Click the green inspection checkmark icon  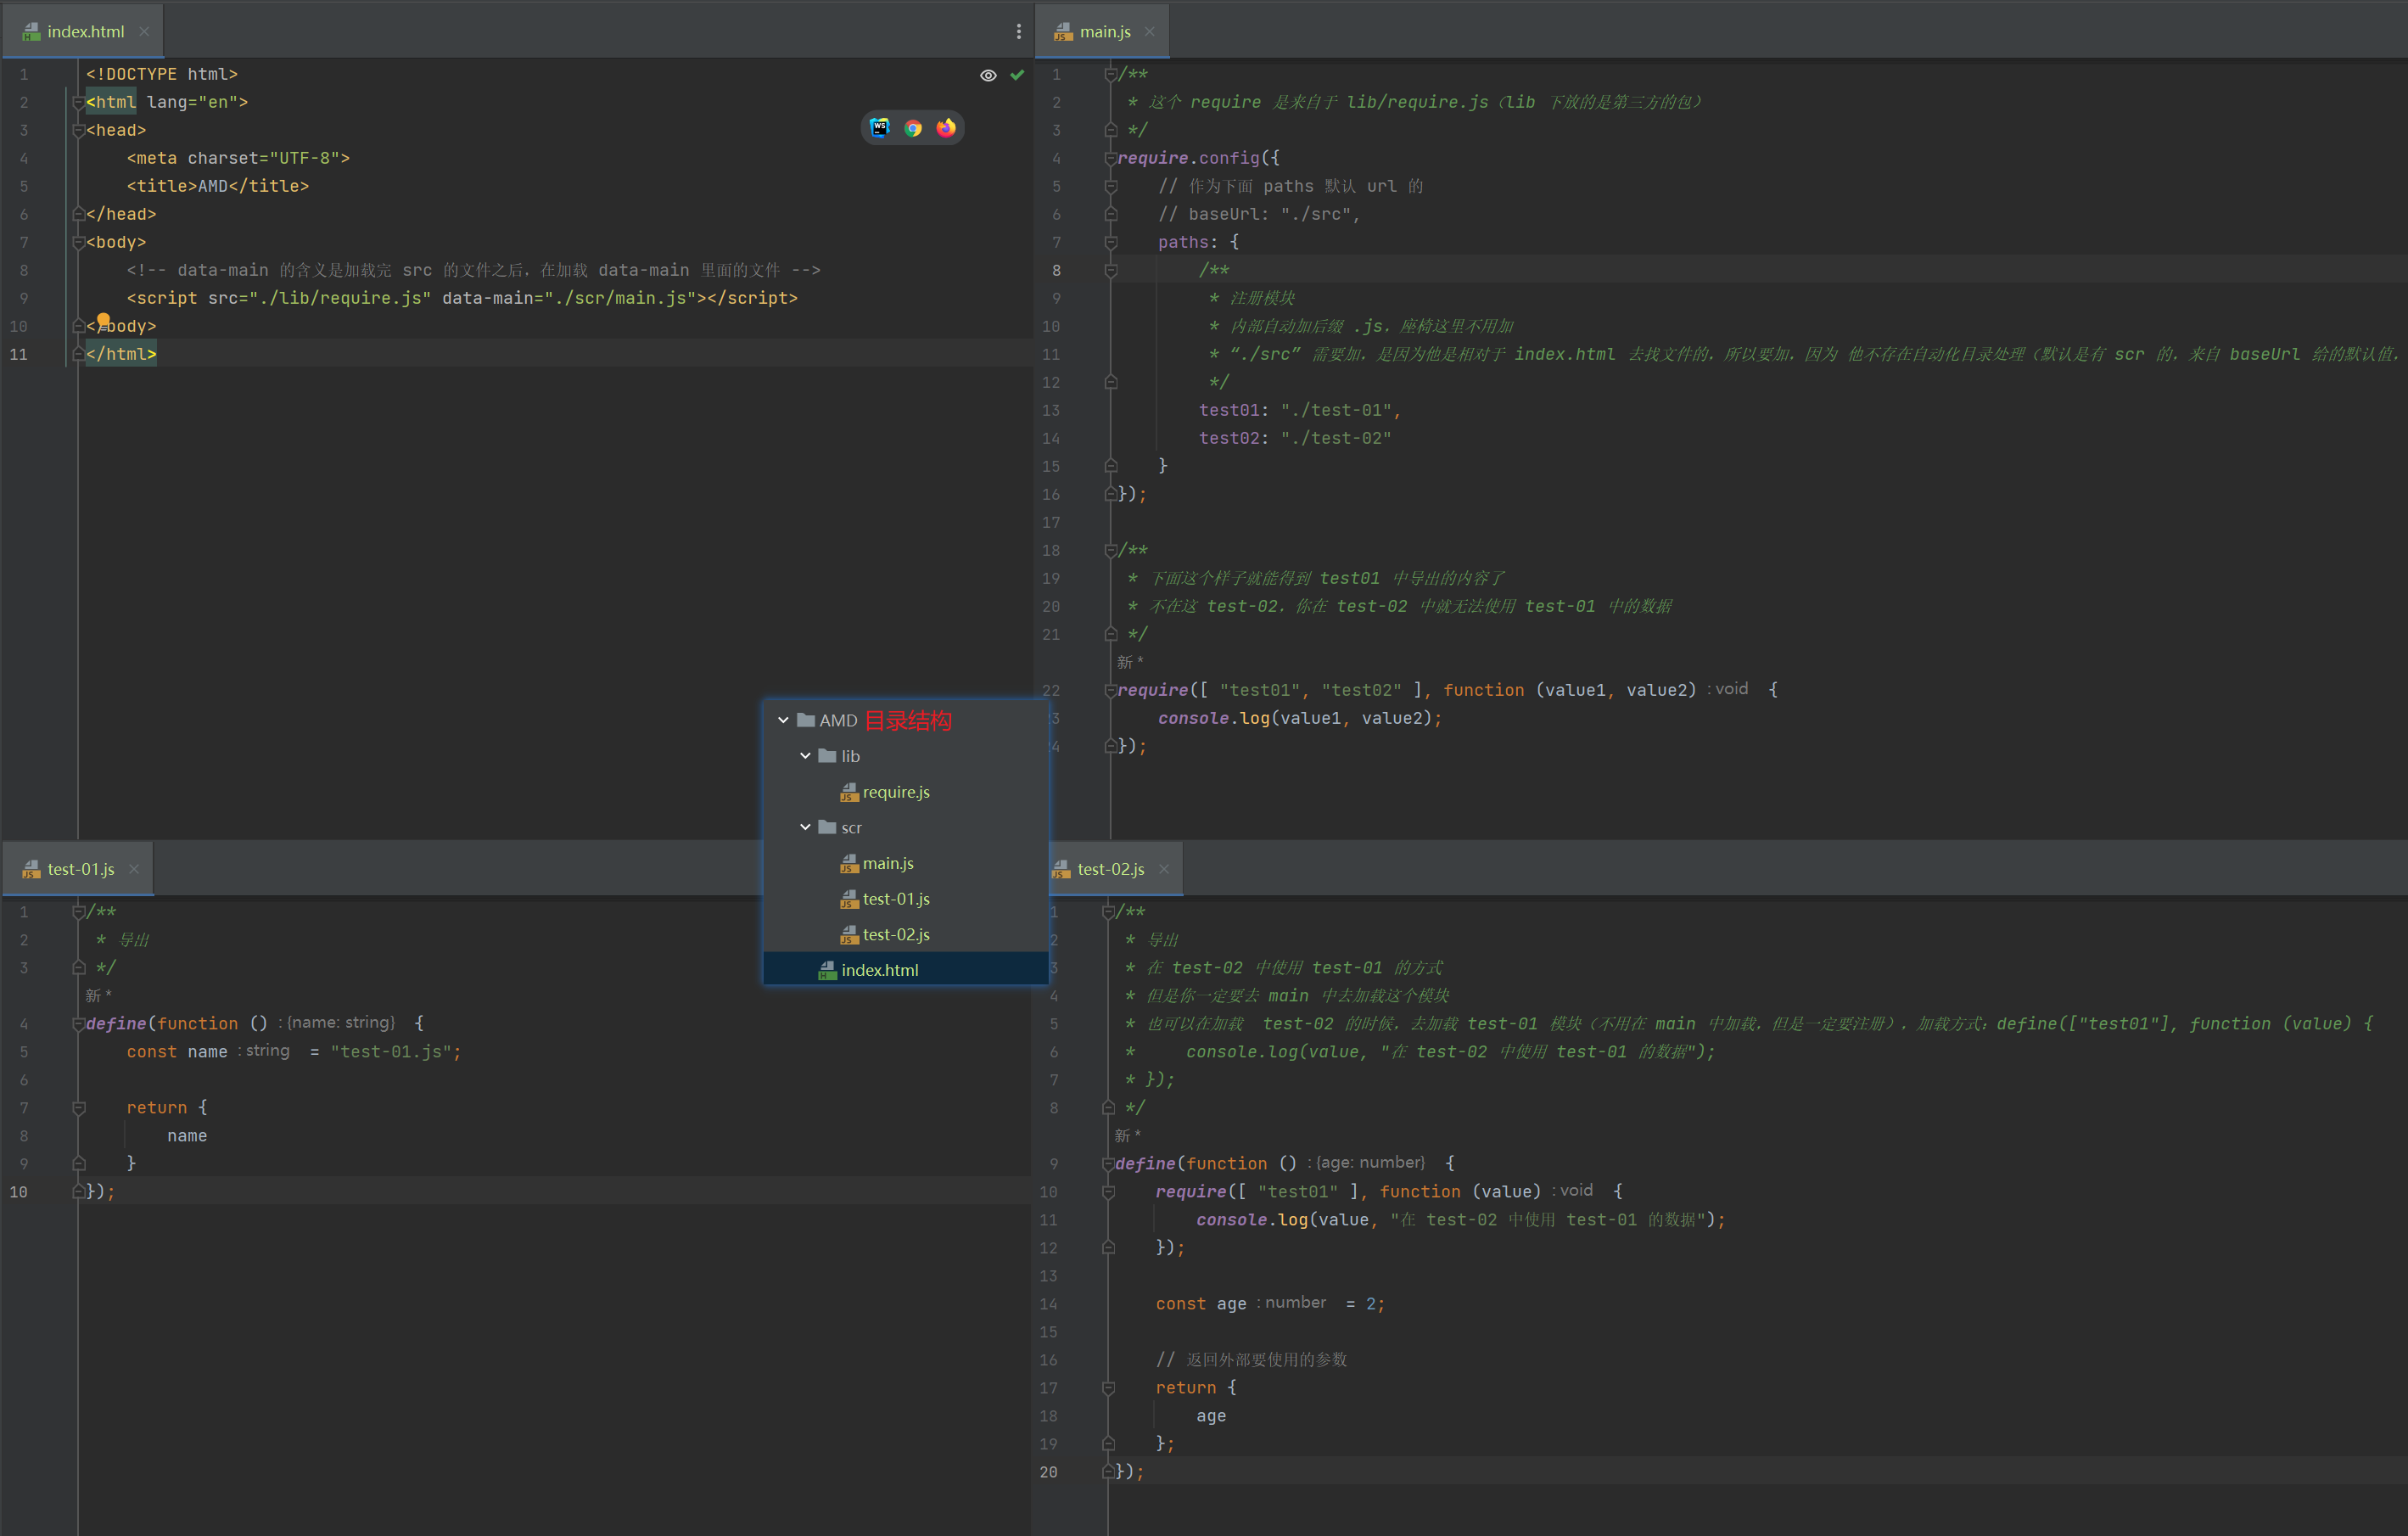(1017, 75)
